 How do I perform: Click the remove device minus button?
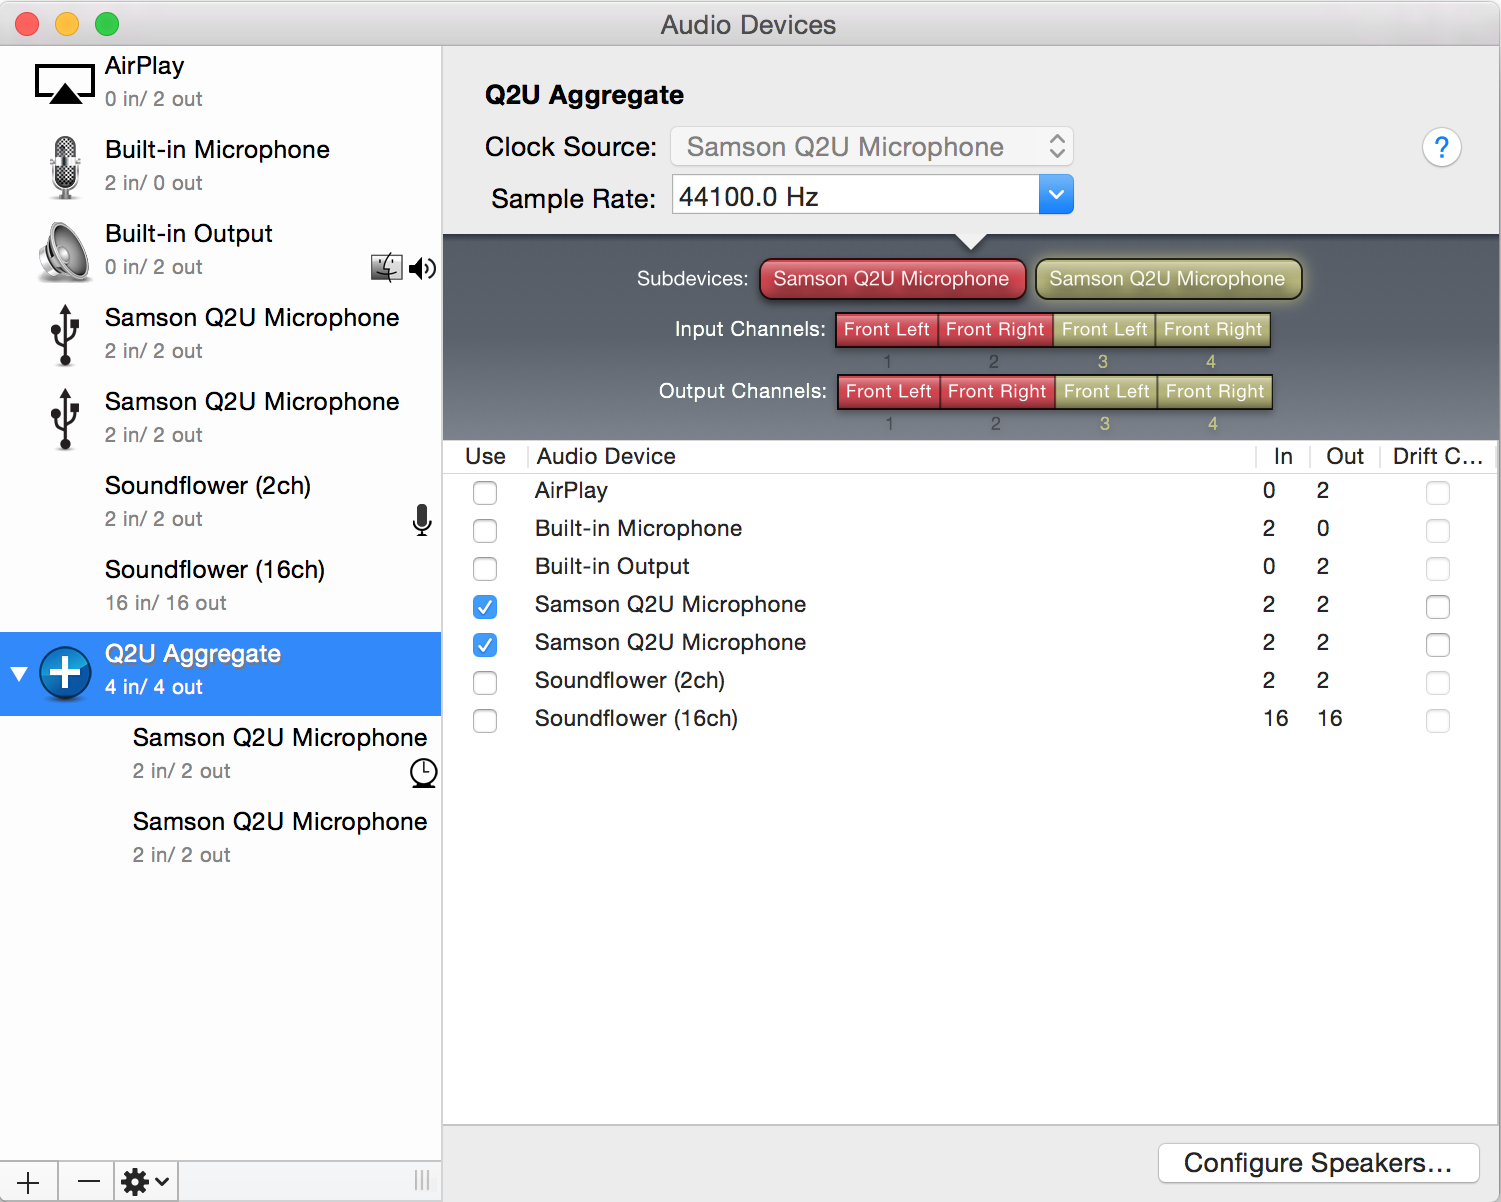click(x=88, y=1182)
